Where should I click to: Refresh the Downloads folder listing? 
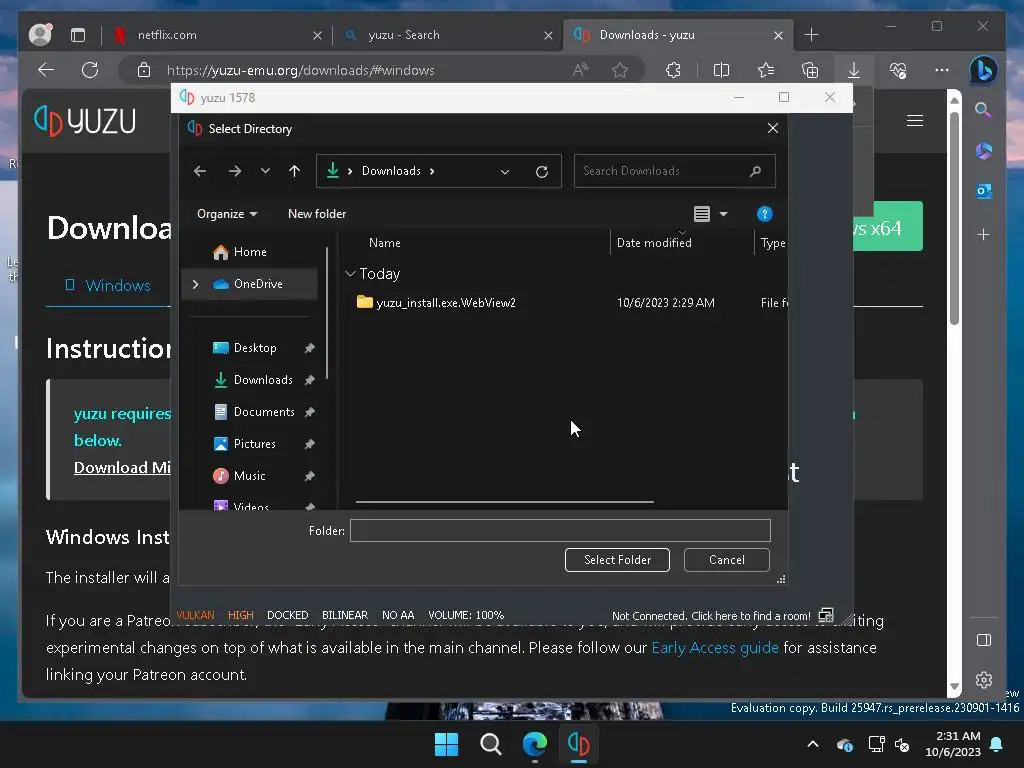541,172
